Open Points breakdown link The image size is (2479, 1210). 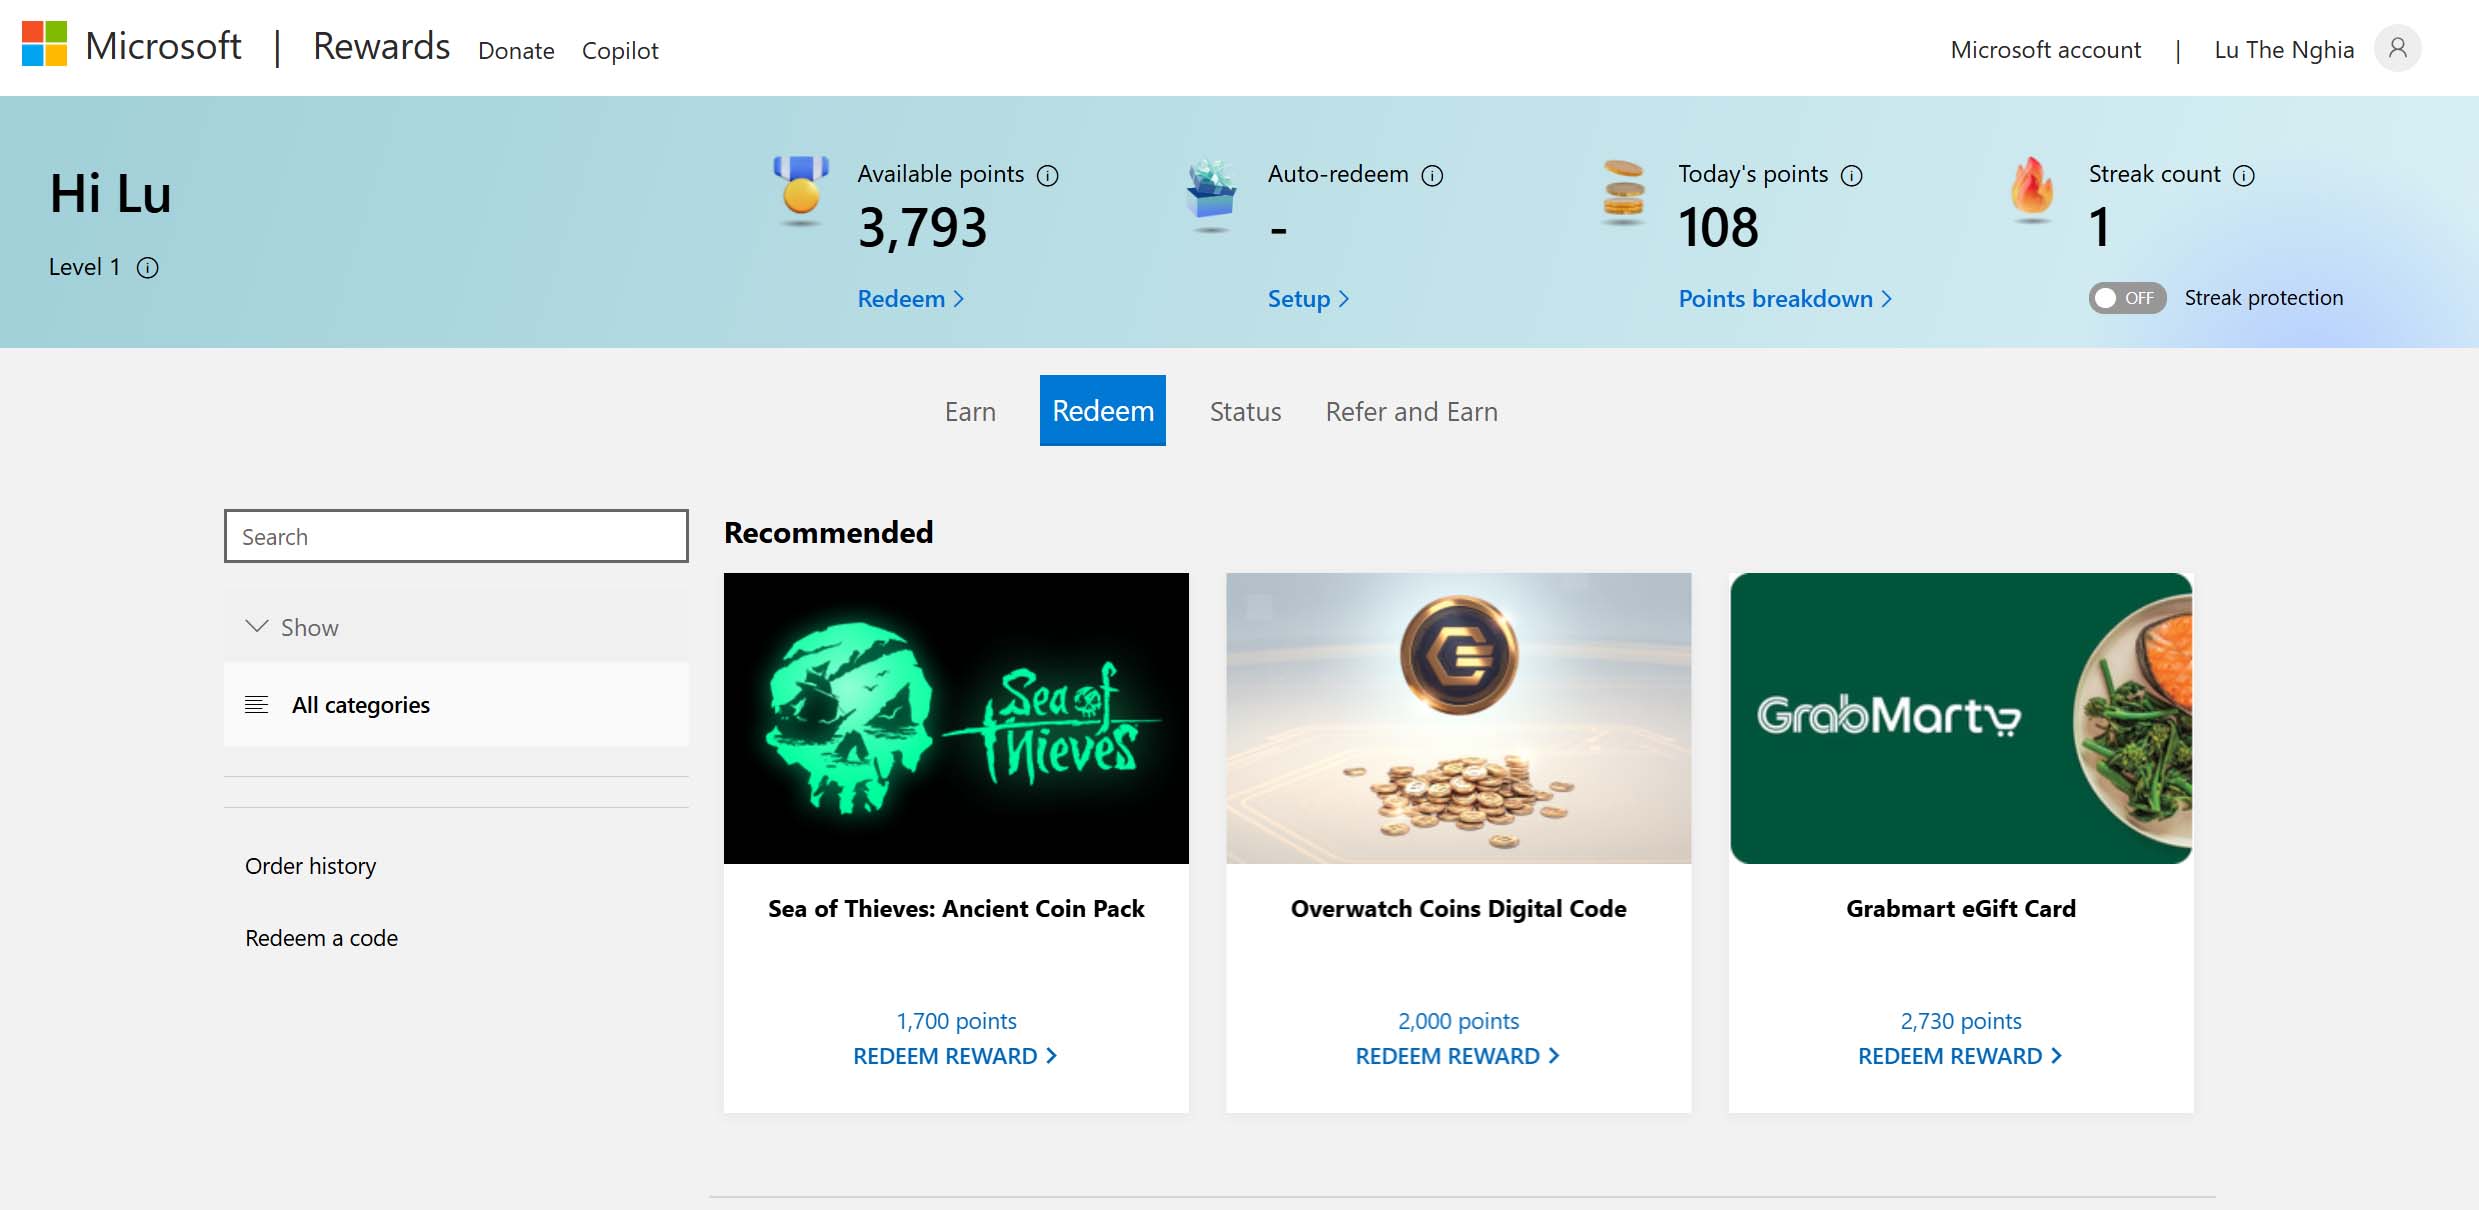click(x=1785, y=299)
